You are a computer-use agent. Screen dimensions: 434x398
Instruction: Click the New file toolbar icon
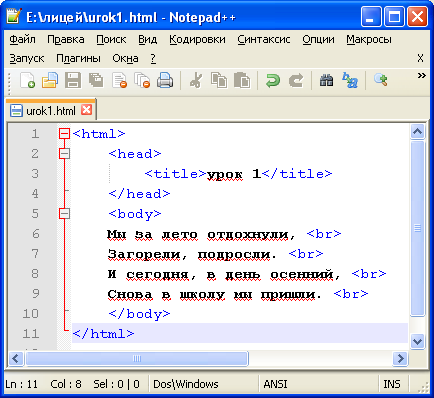point(27,80)
